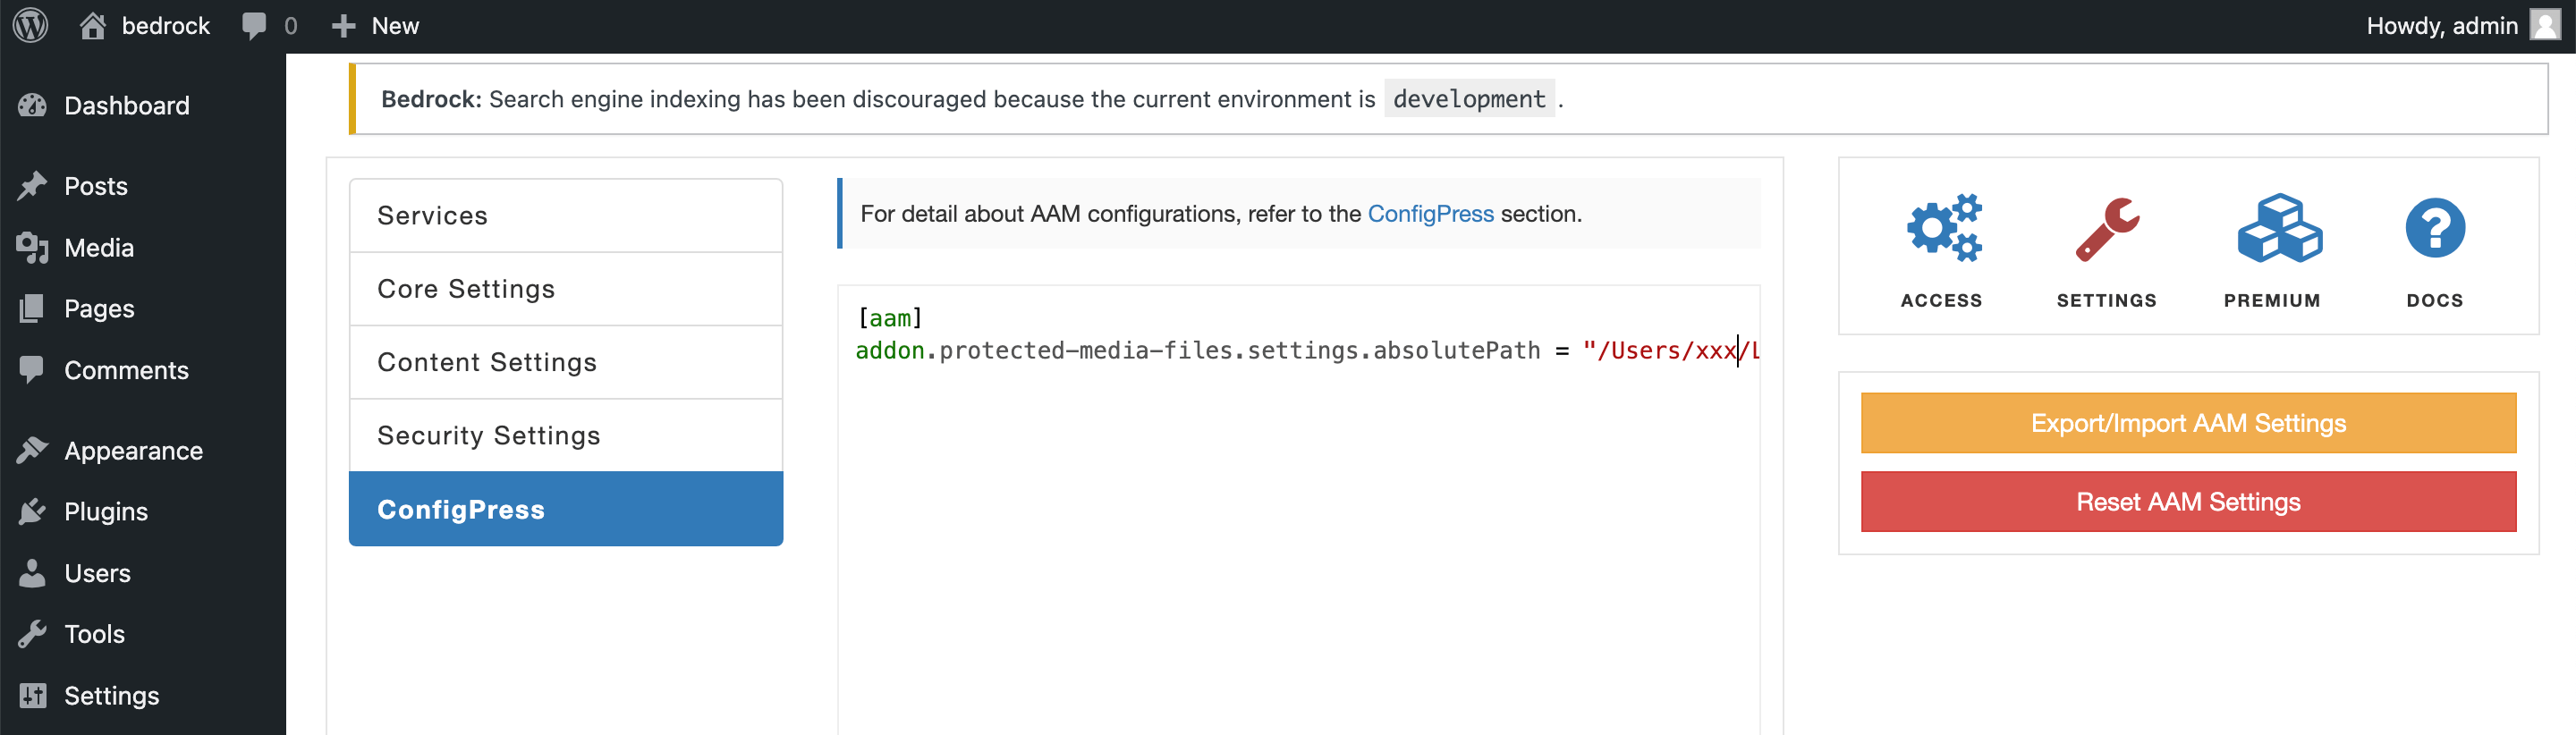Click the absolutePath line in config editor
2576x735 pixels.
click(1307, 350)
